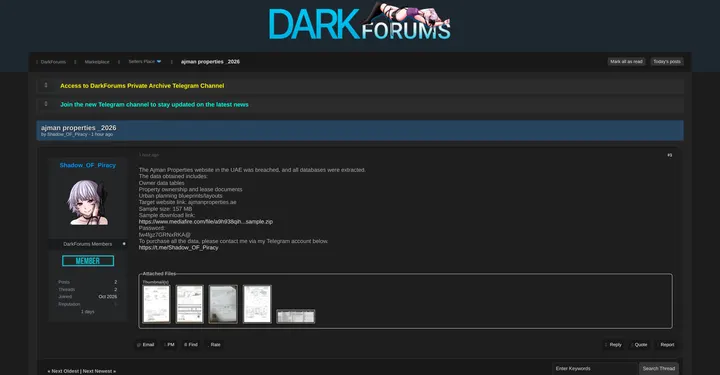Open the Private Archive Telegram Channel announcement
This screenshot has width=720, height=375.
click(x=142, y=86)
